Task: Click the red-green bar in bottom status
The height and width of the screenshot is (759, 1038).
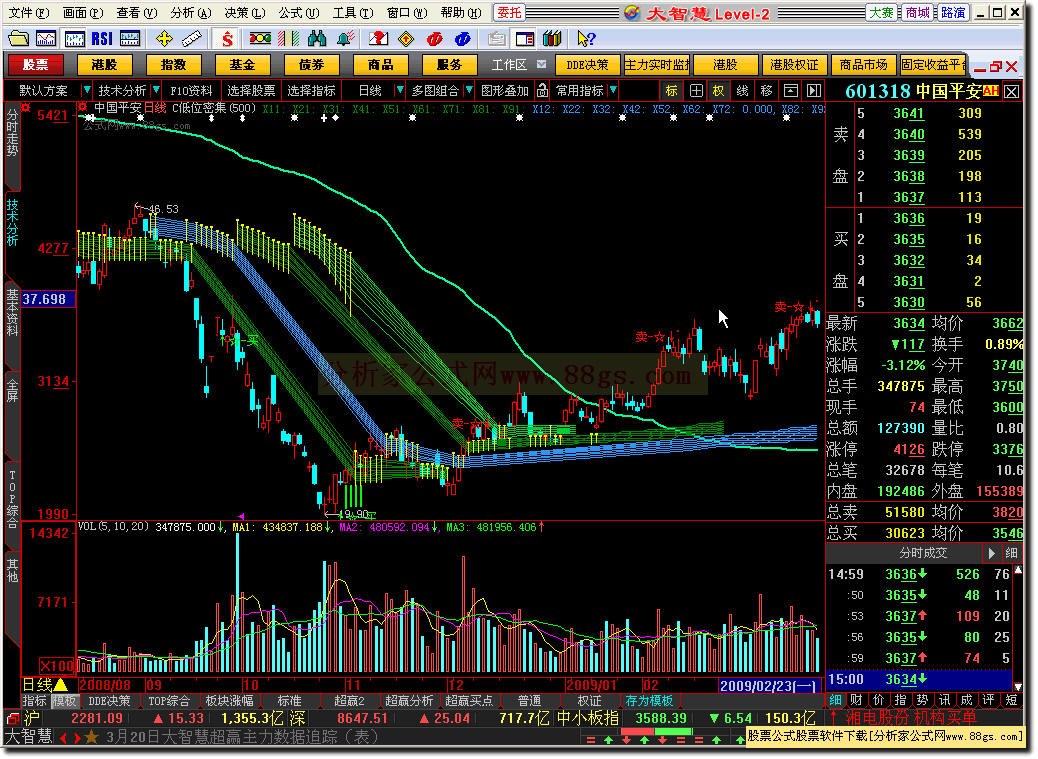Action: point(656,732)
